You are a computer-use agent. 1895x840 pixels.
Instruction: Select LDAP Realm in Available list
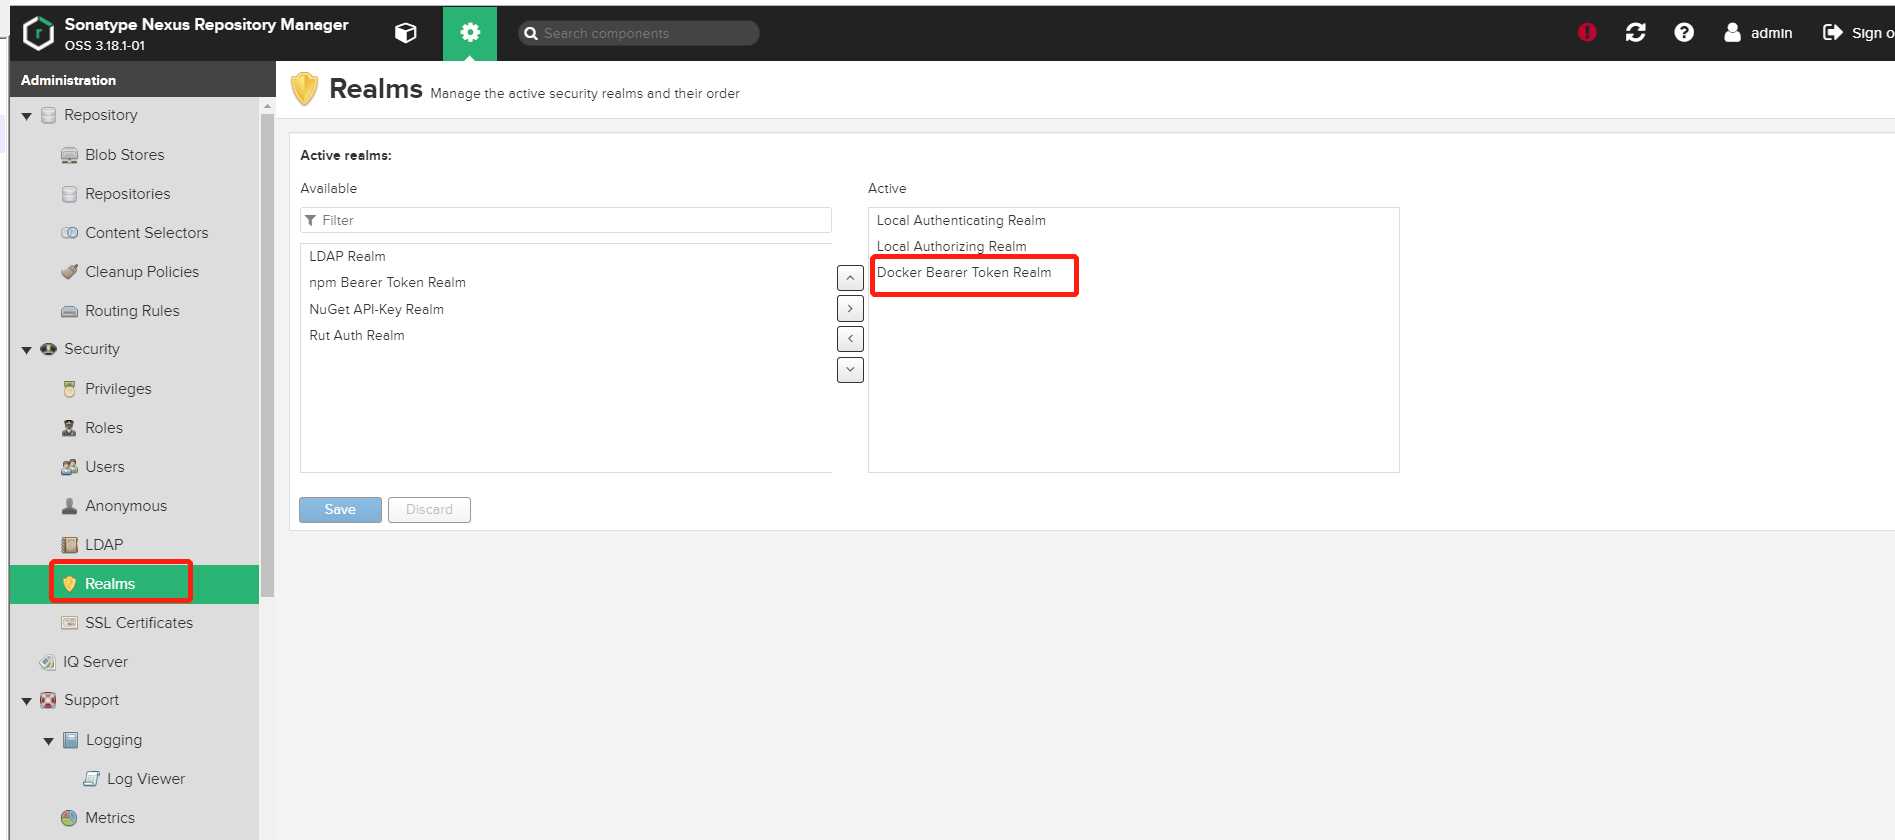point(566,257)
